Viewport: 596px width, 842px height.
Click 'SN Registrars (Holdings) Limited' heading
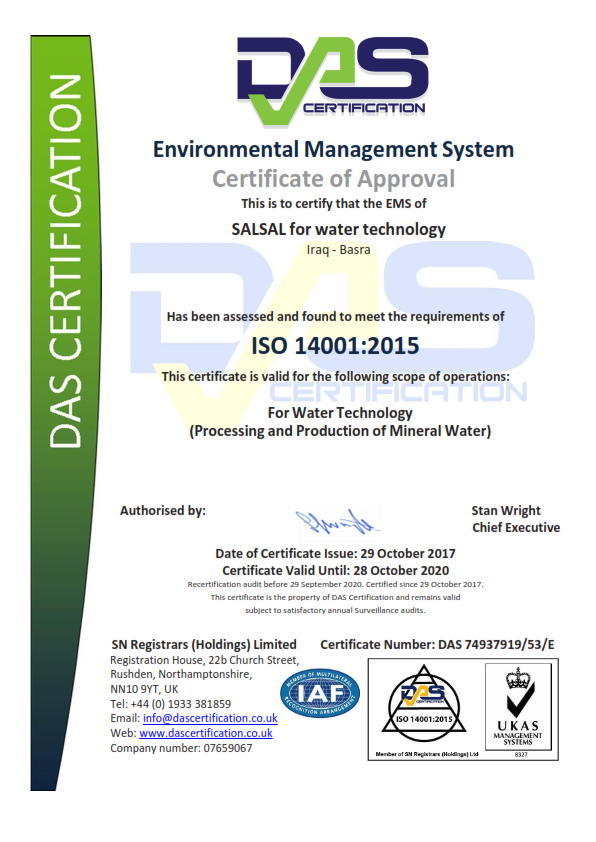(x=204, y=644)
